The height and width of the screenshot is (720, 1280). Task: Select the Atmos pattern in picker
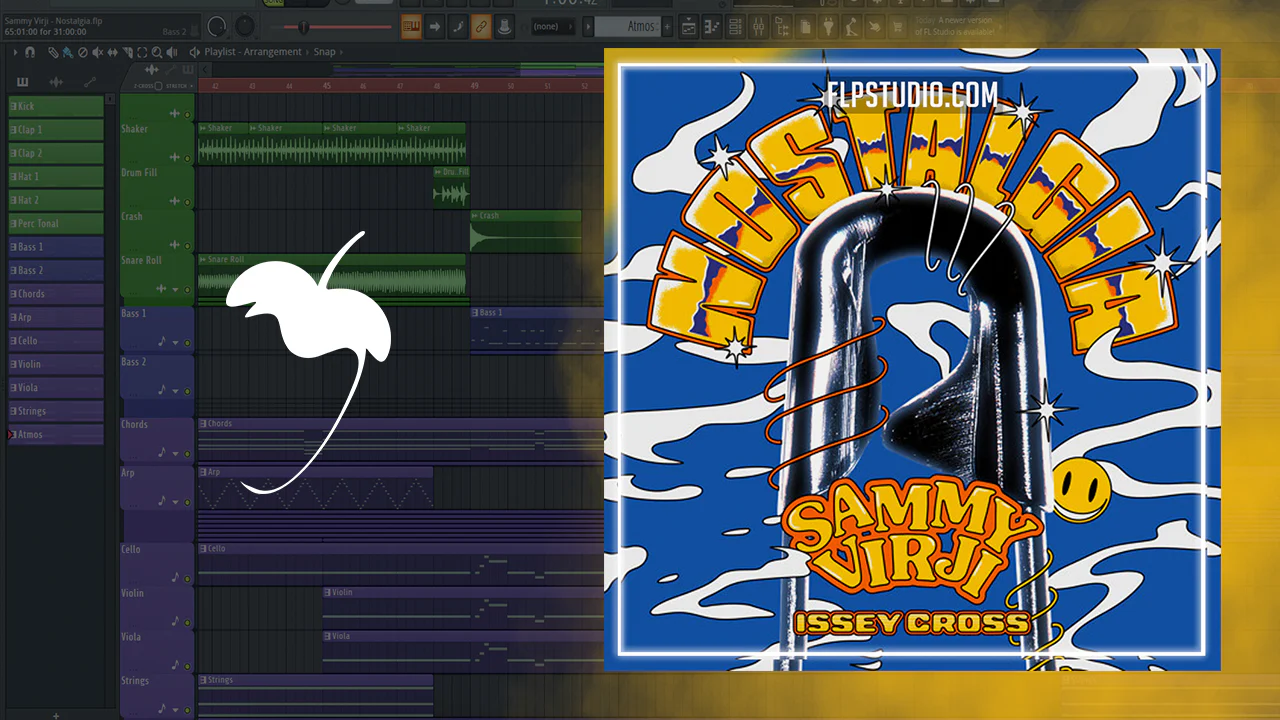pyautogui.click(x=56, y=435)
